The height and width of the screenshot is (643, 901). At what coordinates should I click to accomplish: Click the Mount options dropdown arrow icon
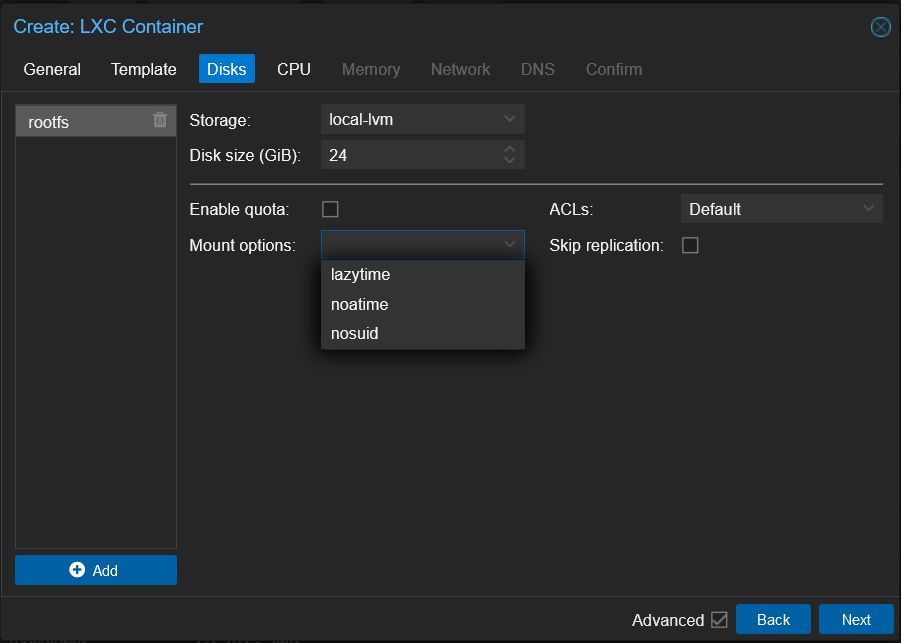click(x=509, y=244)
